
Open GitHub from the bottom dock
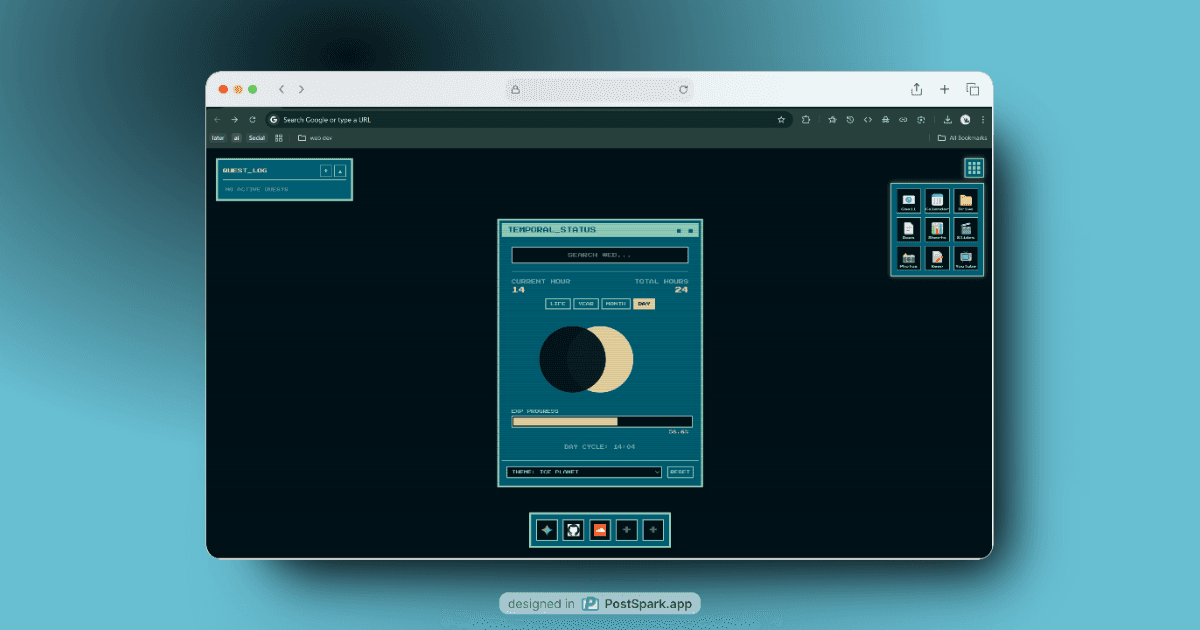tap(573, 530)
